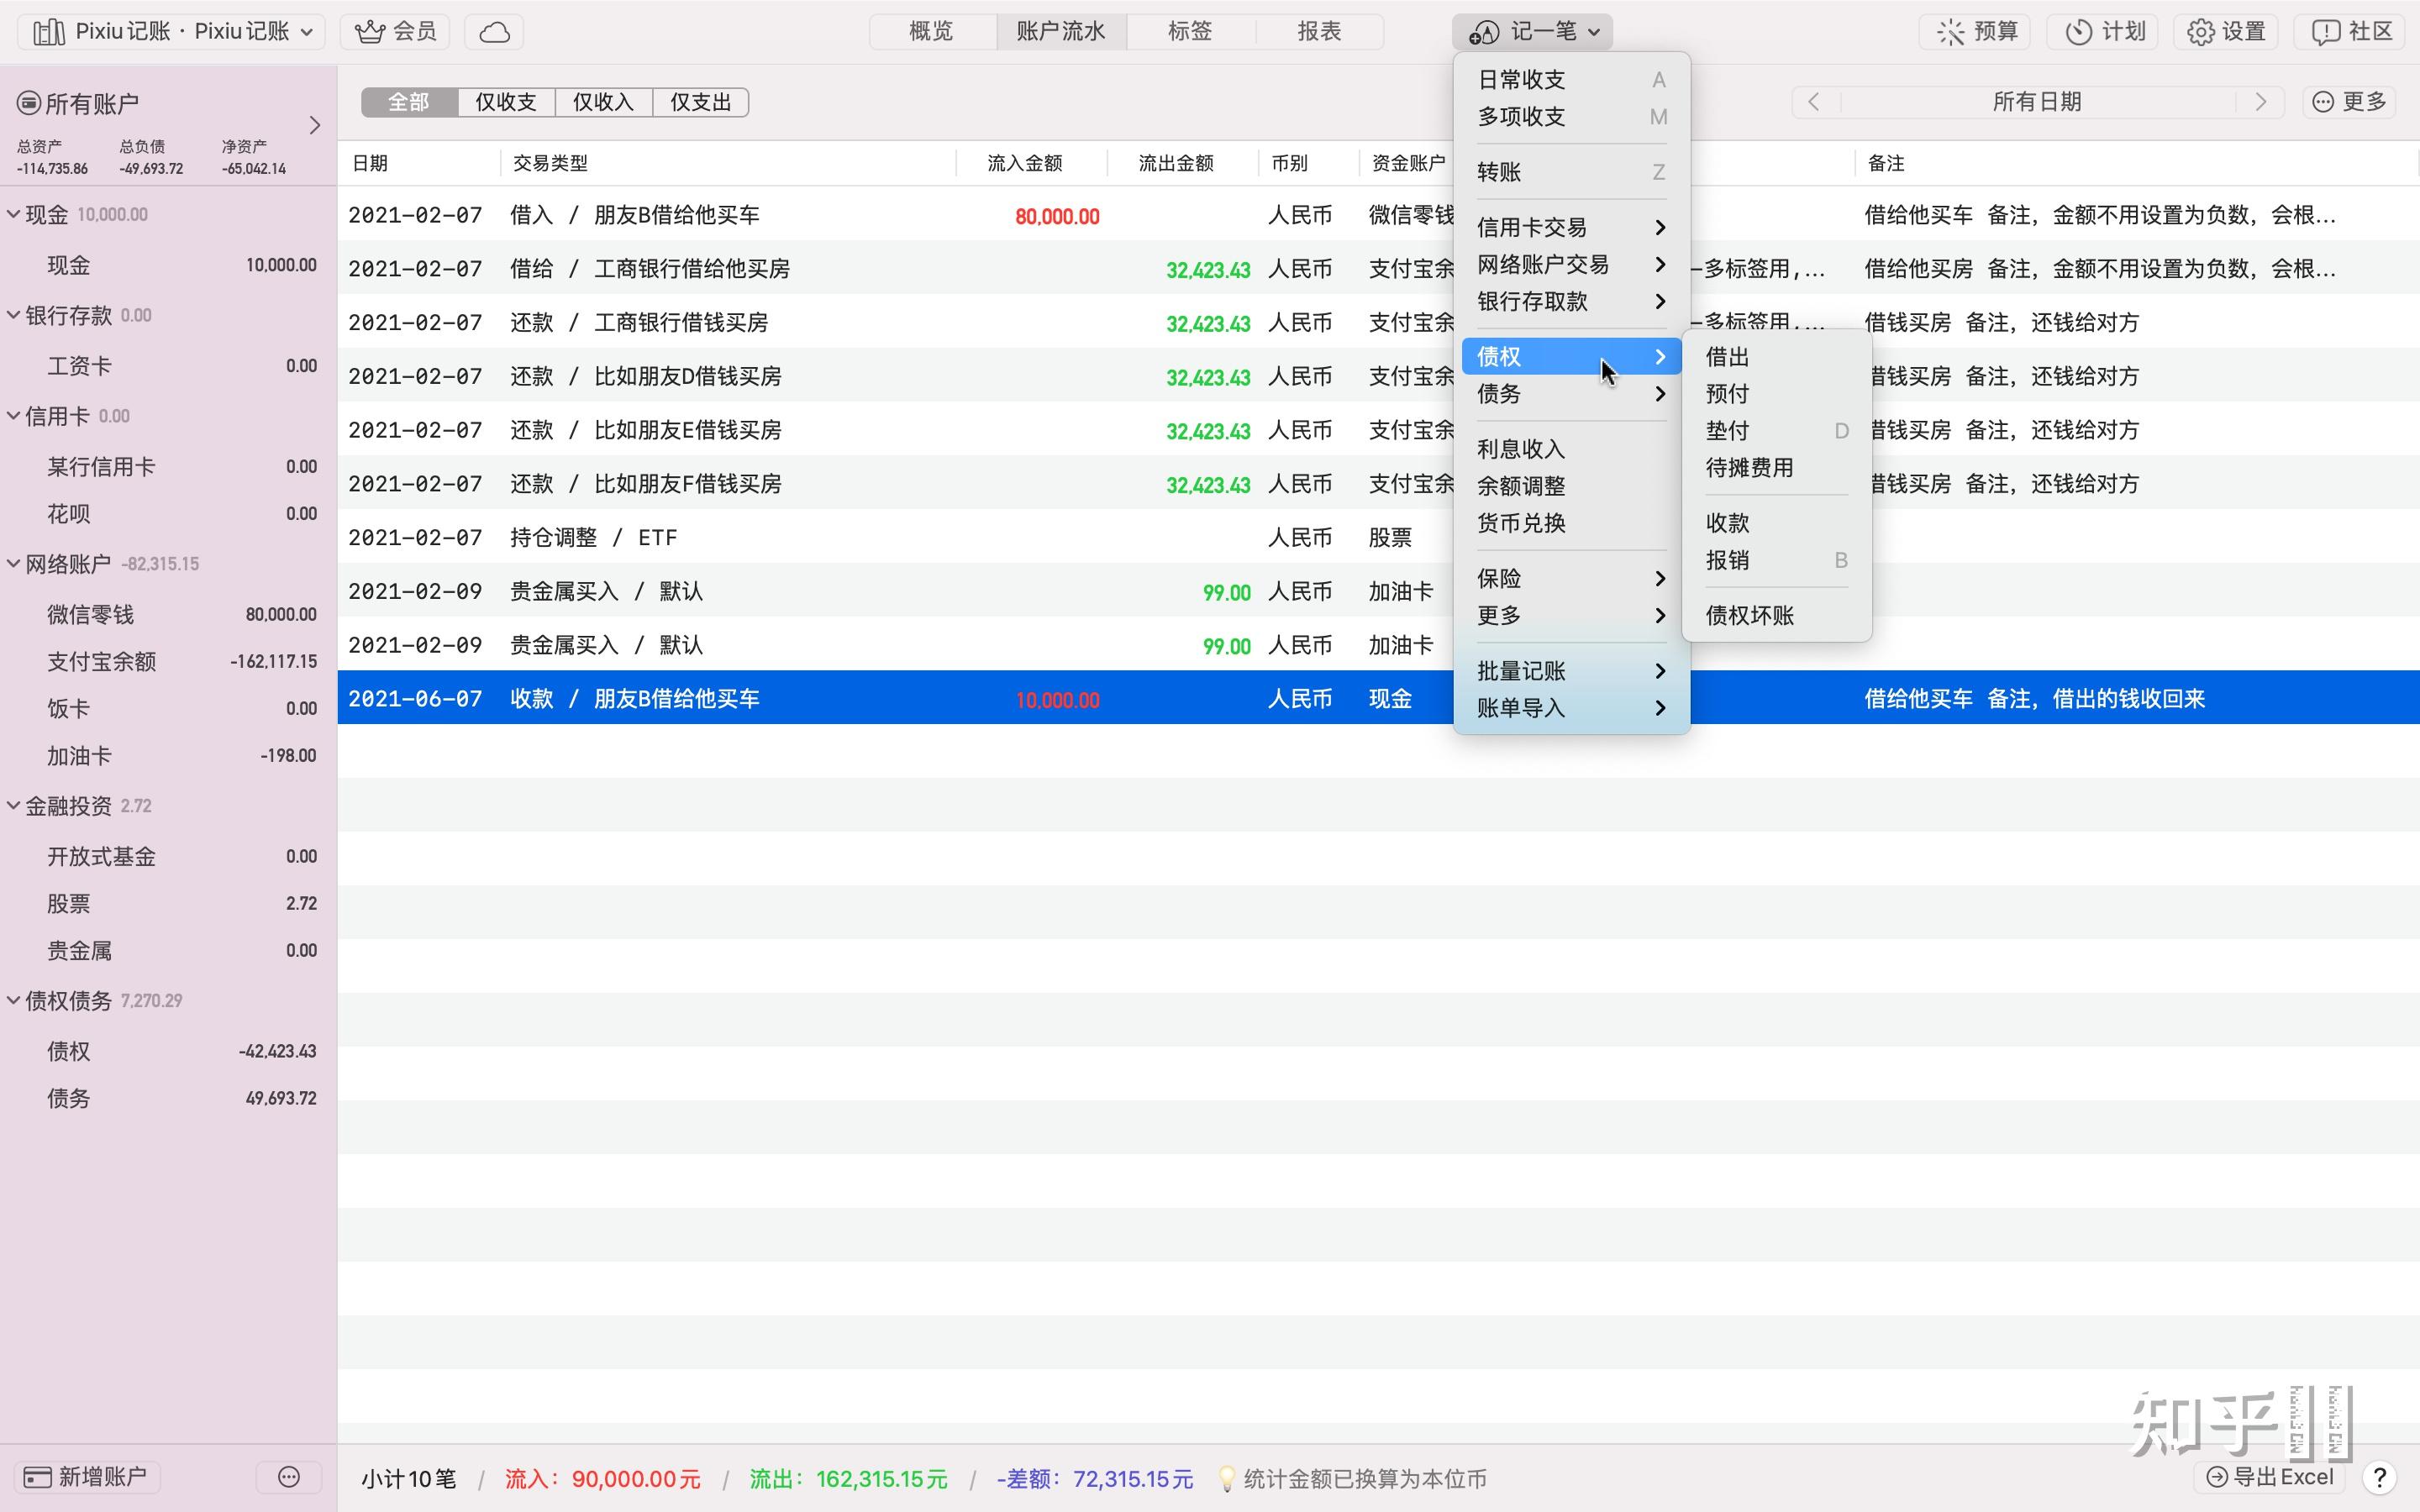Select the 支付宝余额 account
2420x1512 pixels.
tap(168, 662)
